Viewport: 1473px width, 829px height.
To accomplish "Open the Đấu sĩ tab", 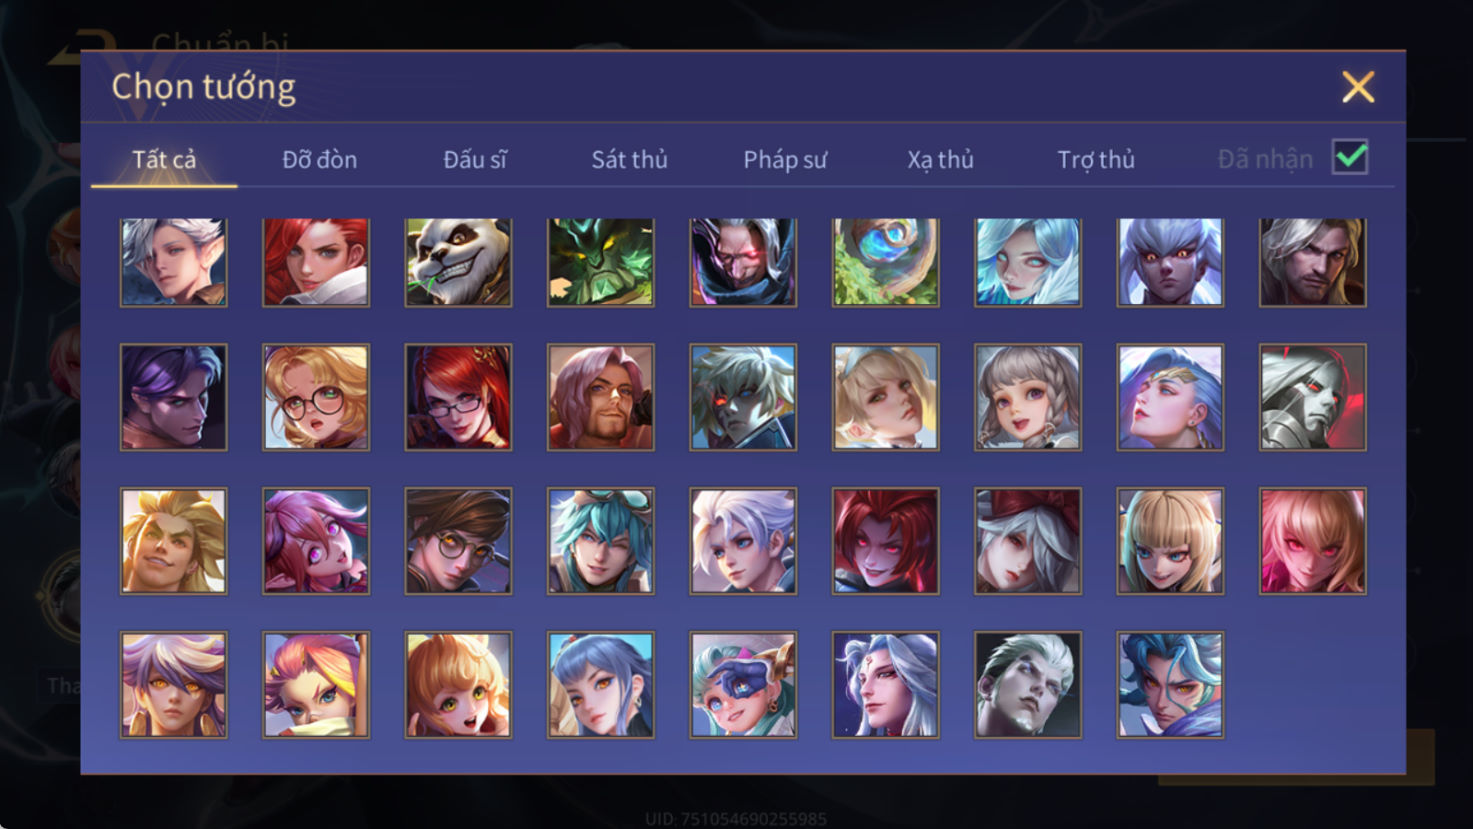I will coord(475,159).
